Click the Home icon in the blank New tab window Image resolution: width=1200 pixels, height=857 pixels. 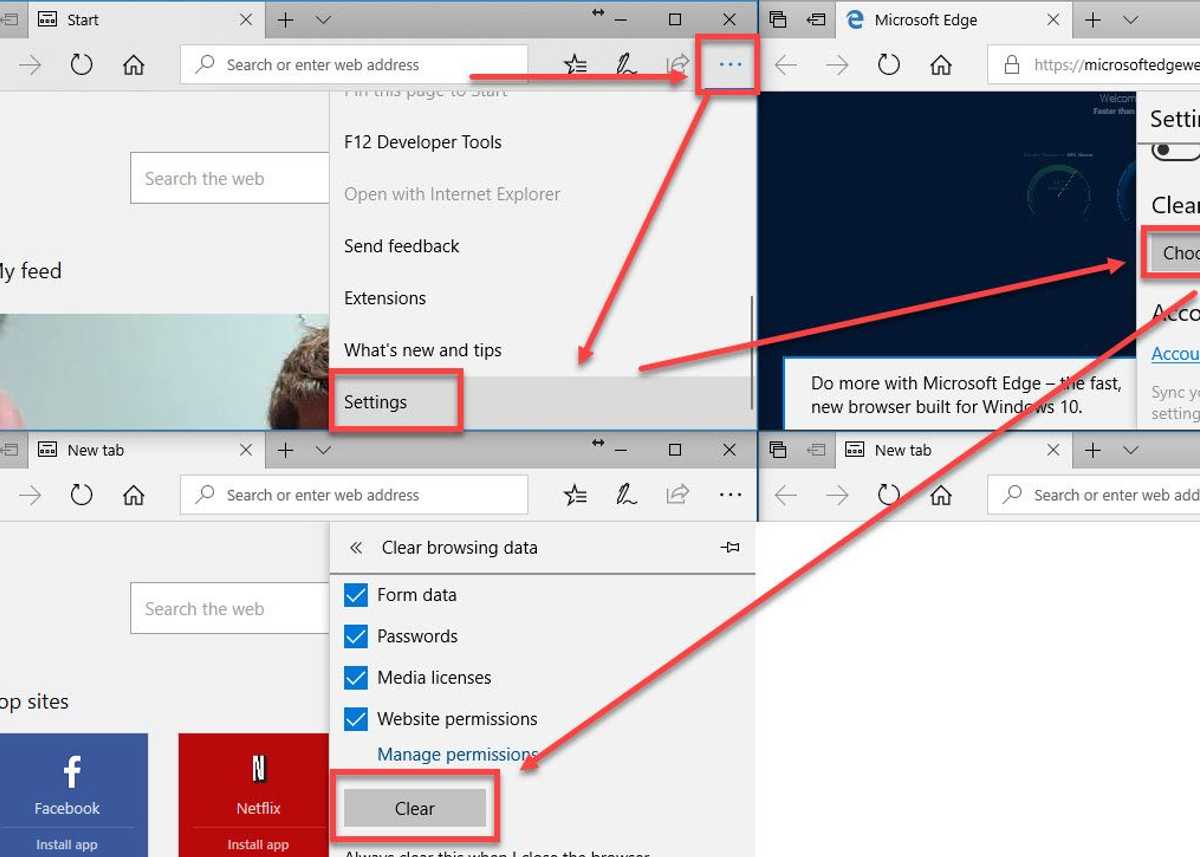(940, 495)
